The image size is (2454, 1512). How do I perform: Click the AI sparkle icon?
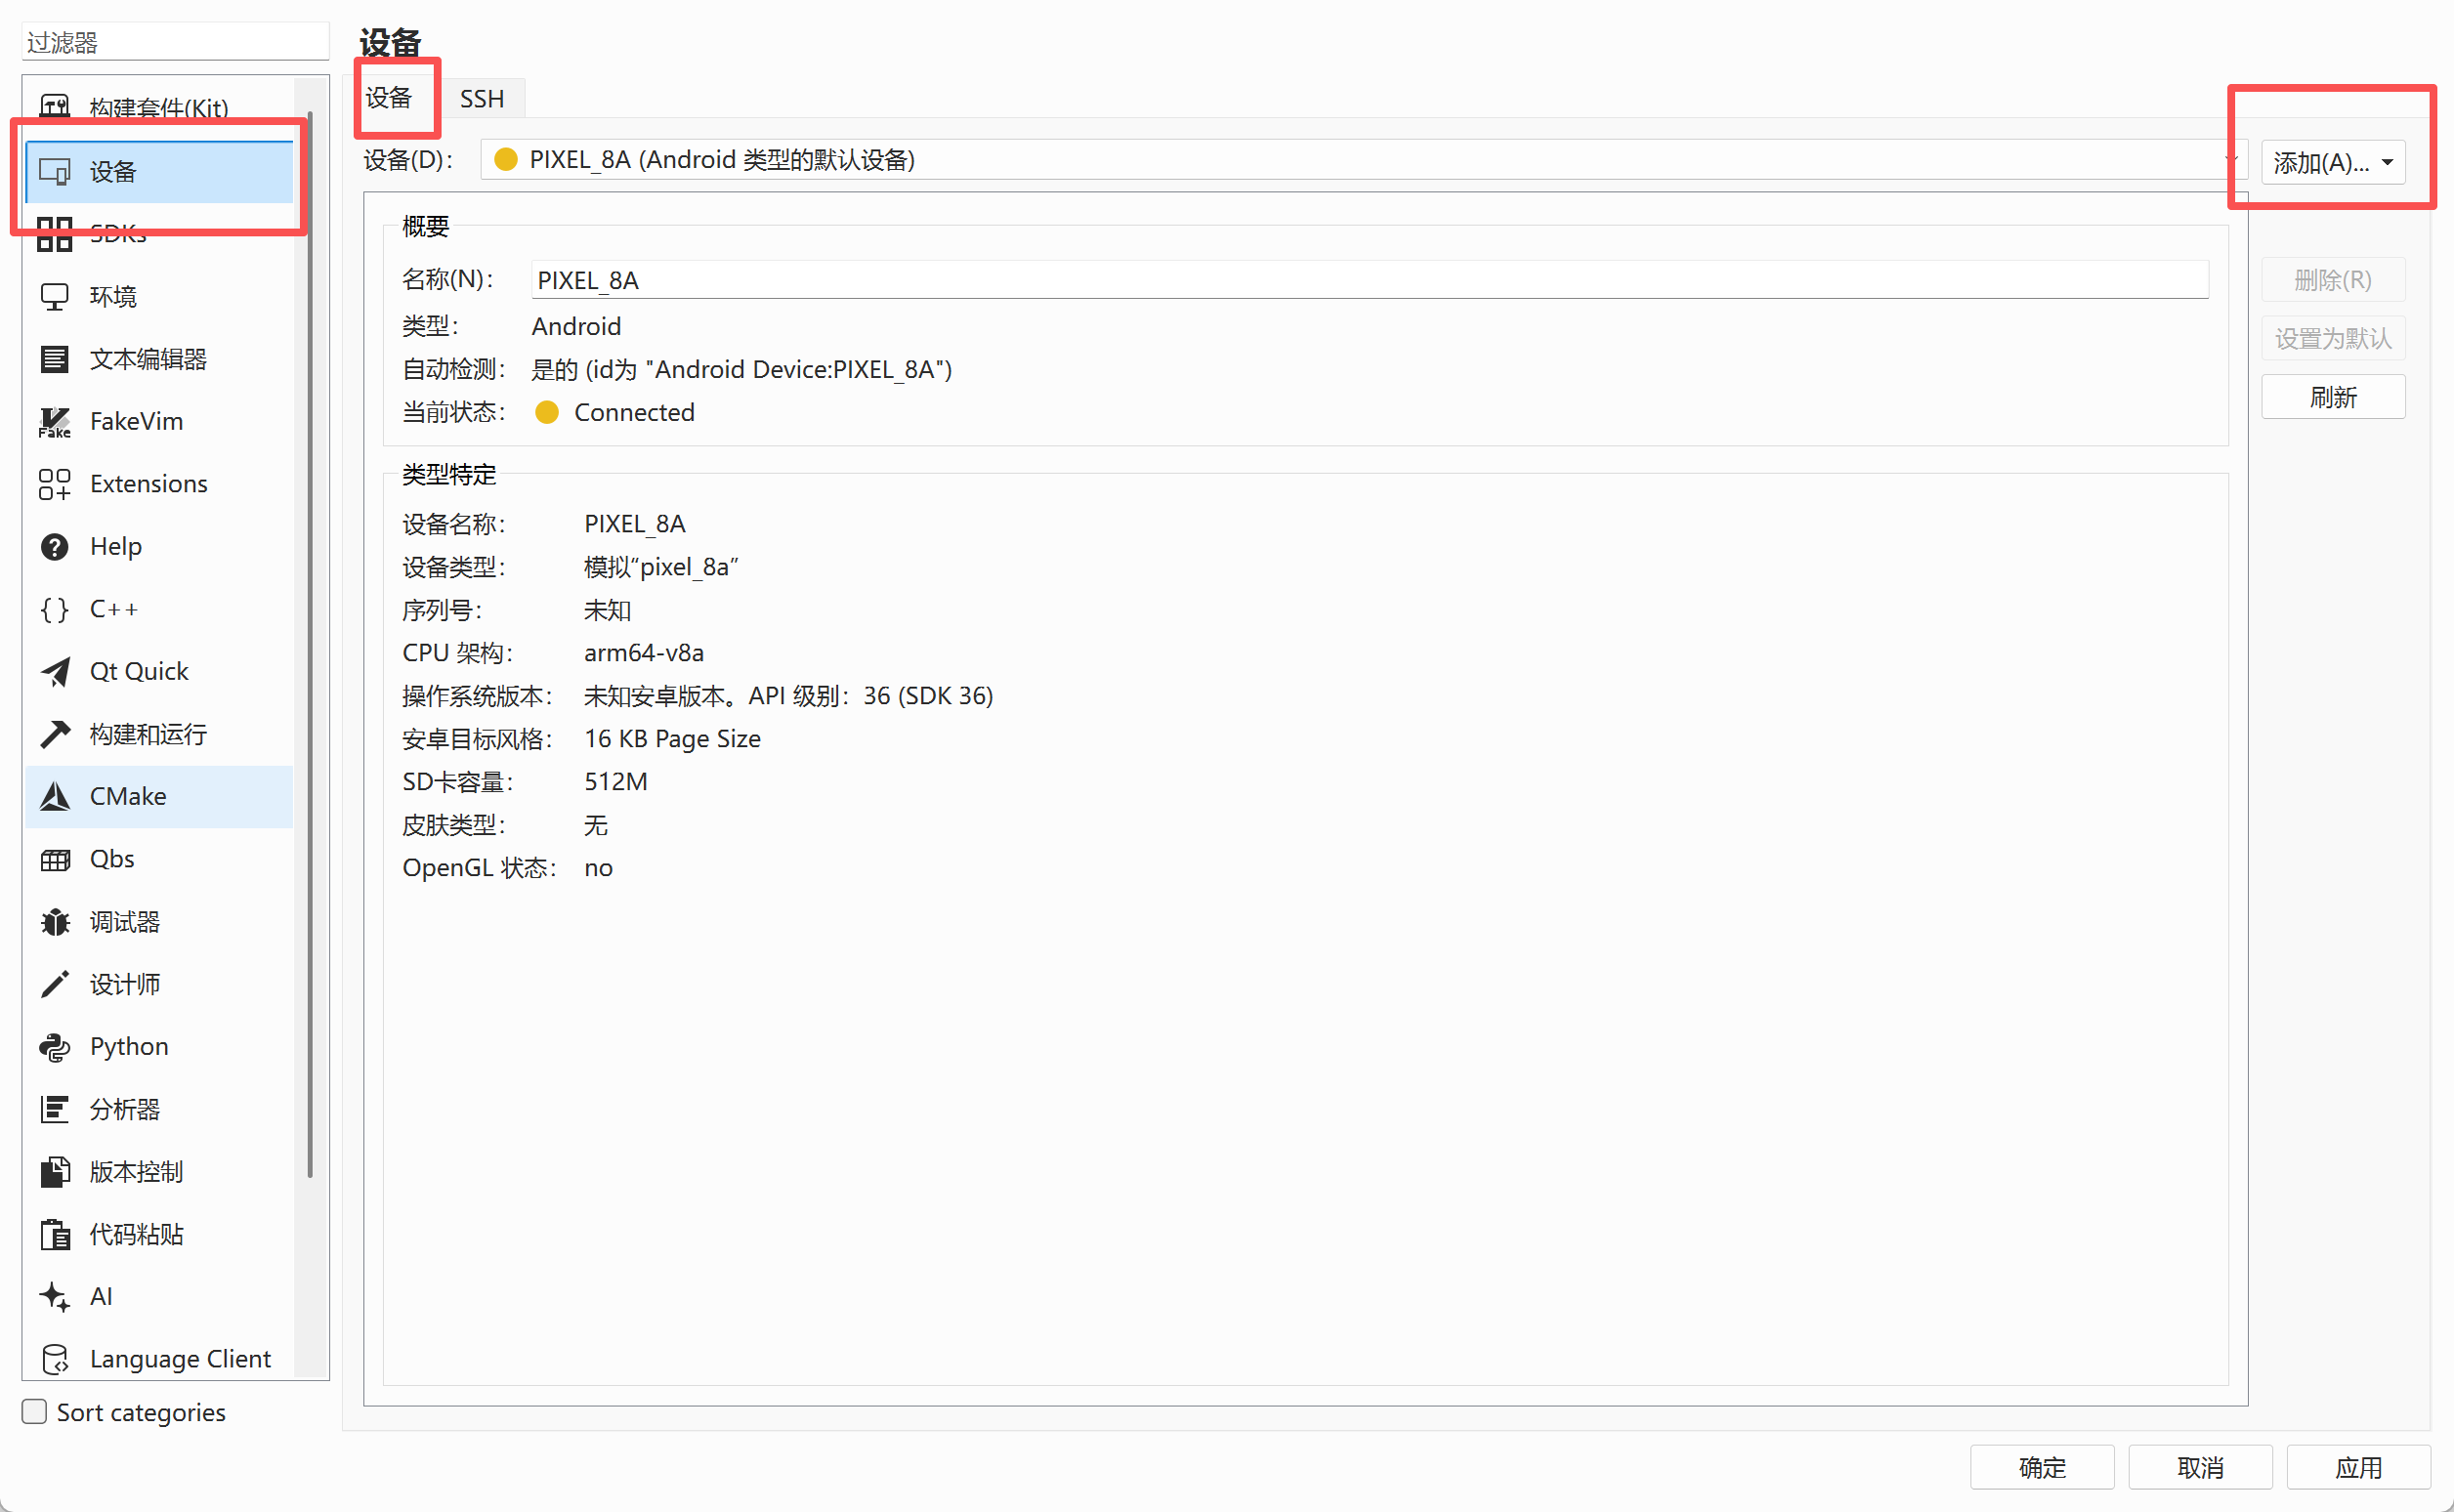click(54, 1297)
